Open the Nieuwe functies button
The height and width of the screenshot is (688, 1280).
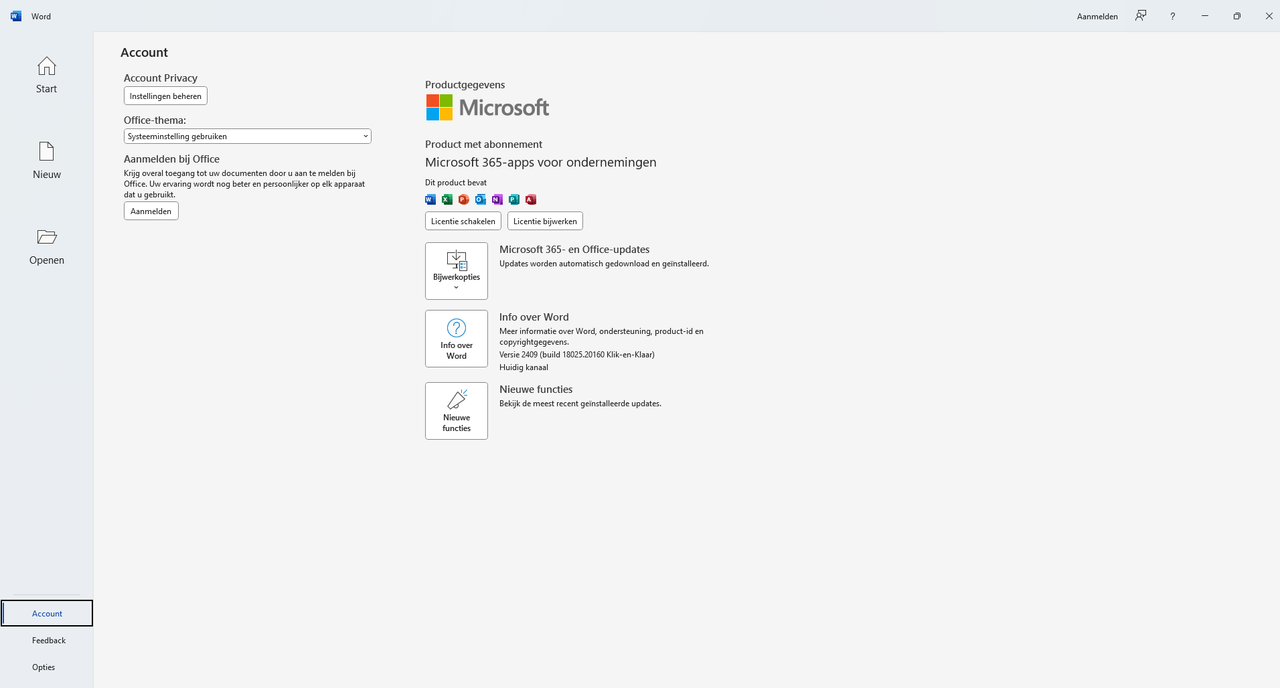[456, 411]
